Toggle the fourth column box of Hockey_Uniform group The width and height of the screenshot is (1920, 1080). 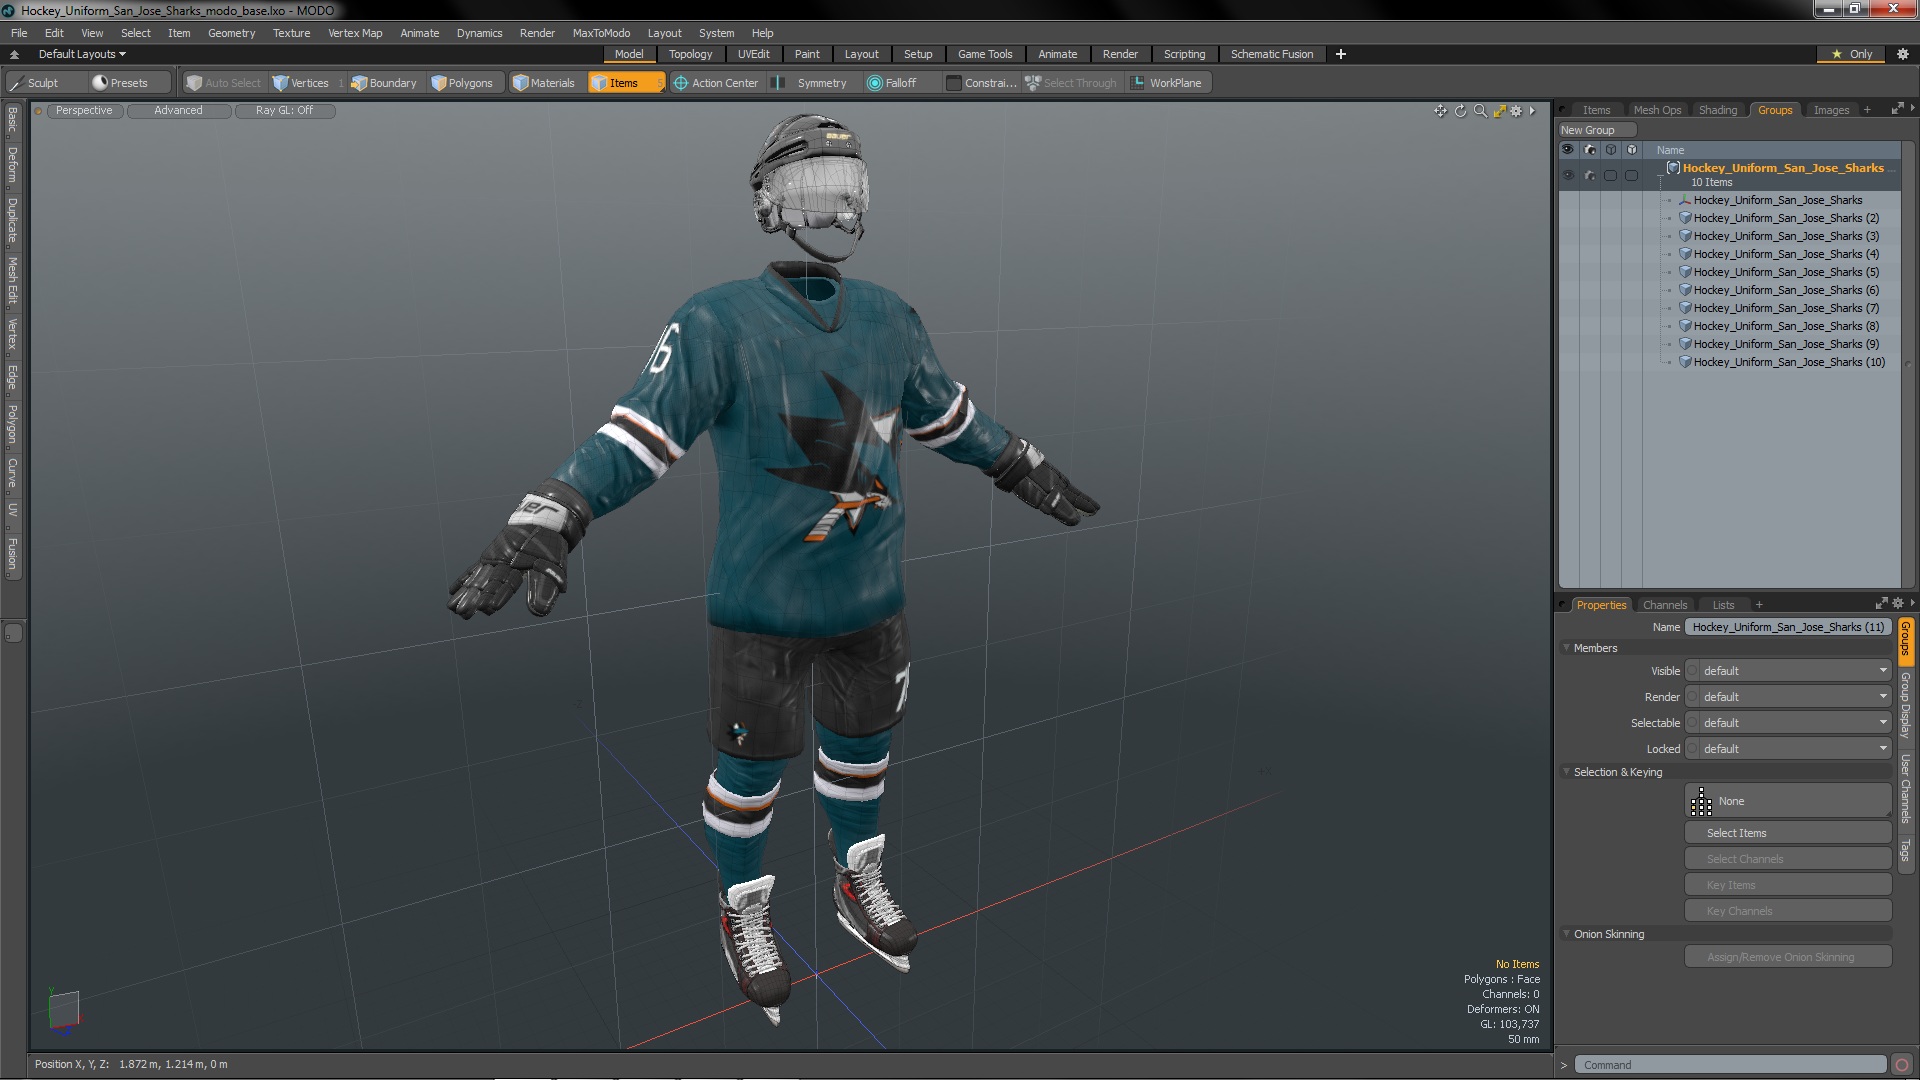(1631, 176)
